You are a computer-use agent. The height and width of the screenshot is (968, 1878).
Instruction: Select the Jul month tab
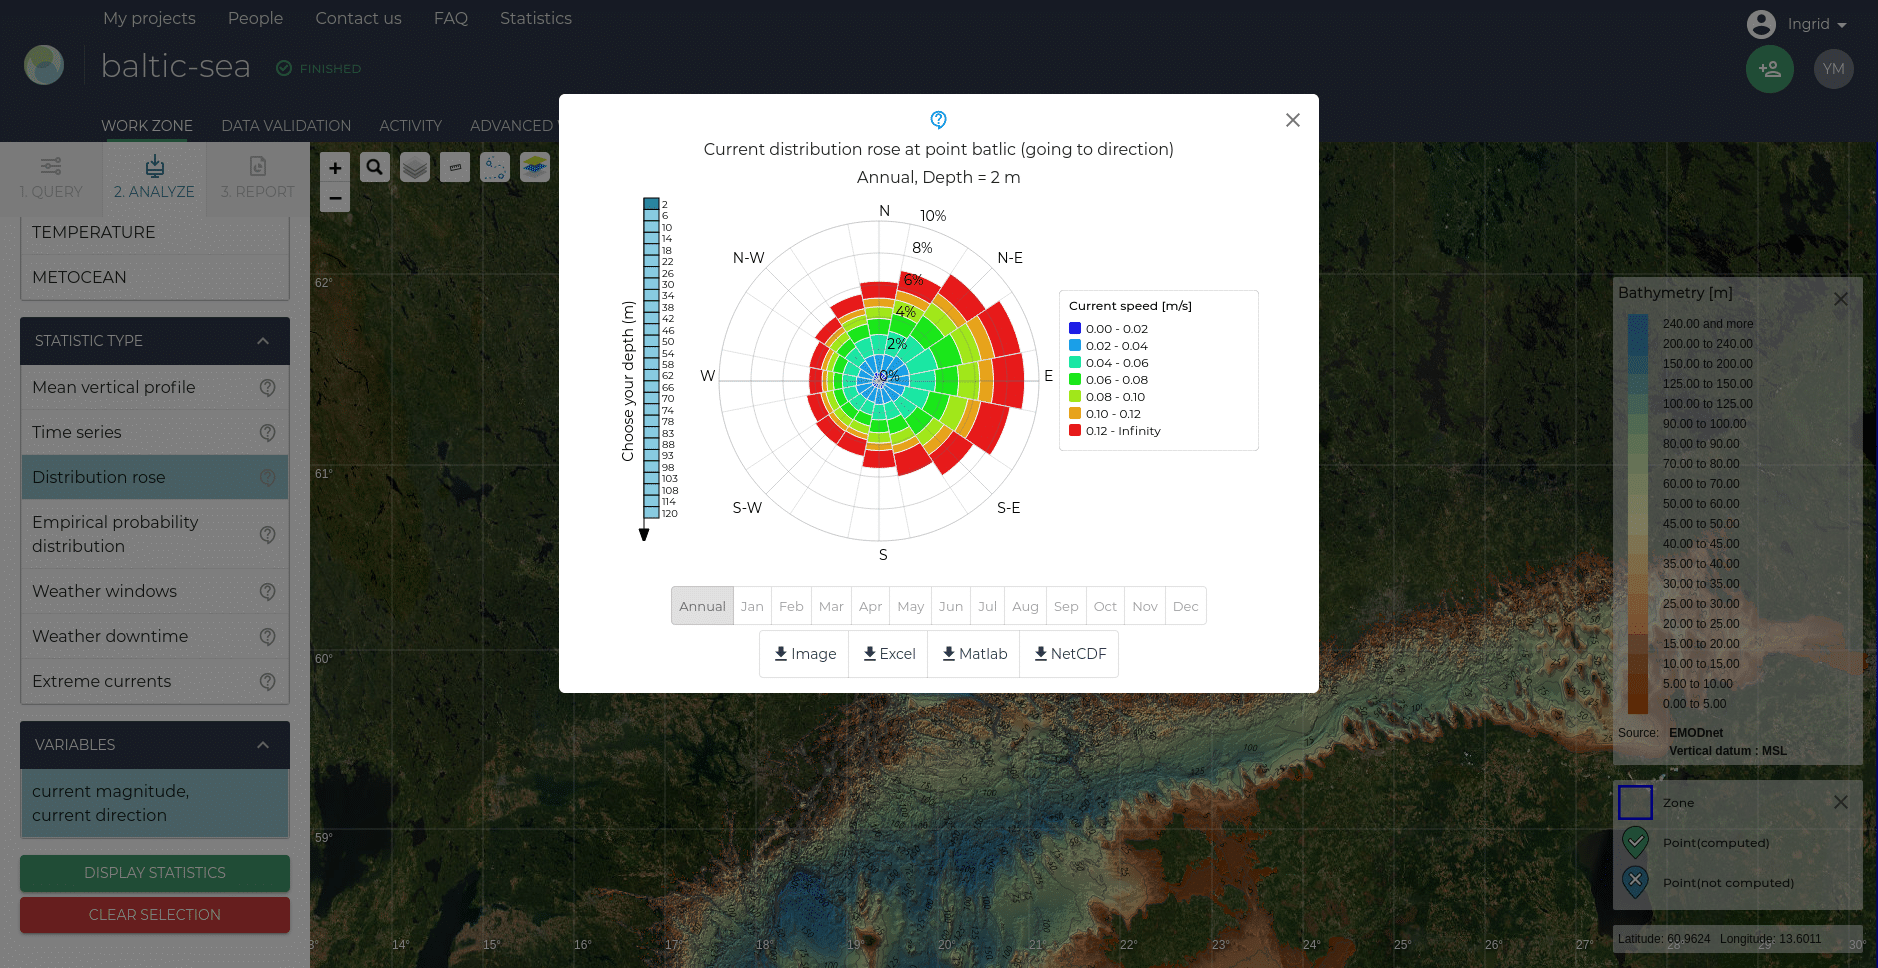[987, 606]
